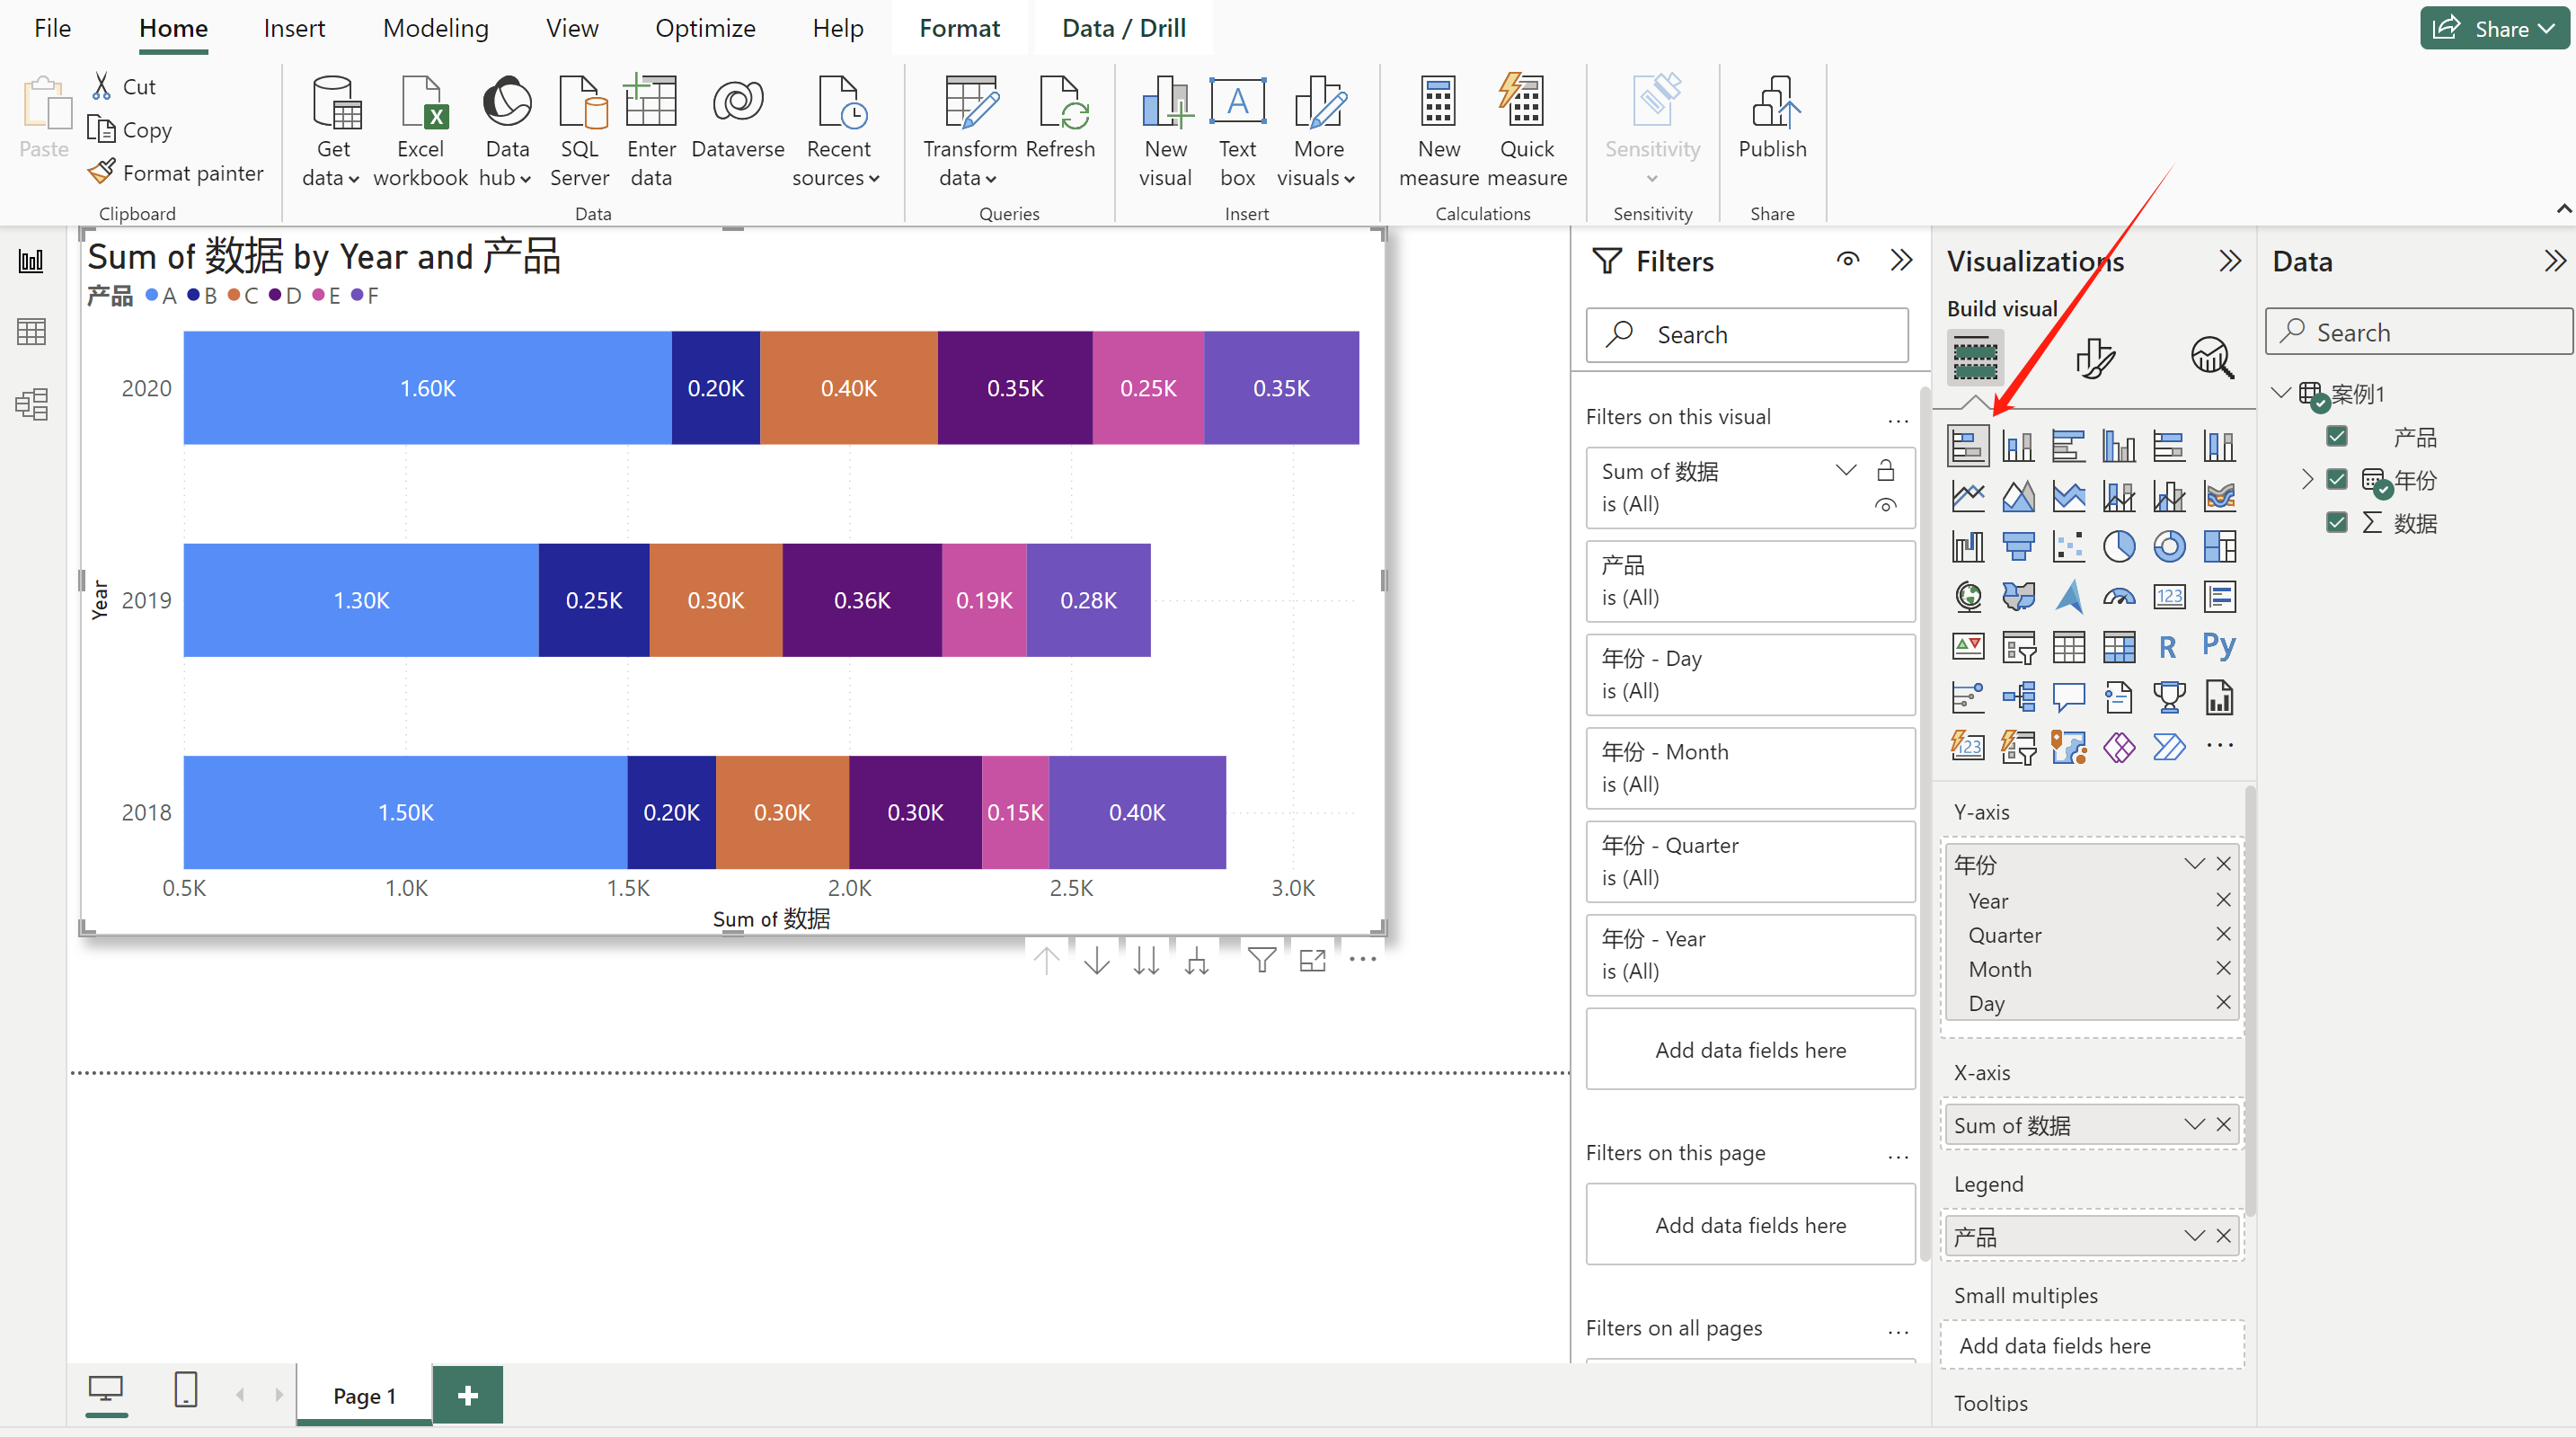Screen dimensions: 2576x1437
Task: Select the R script visual icon
Action: (2167, 647)
